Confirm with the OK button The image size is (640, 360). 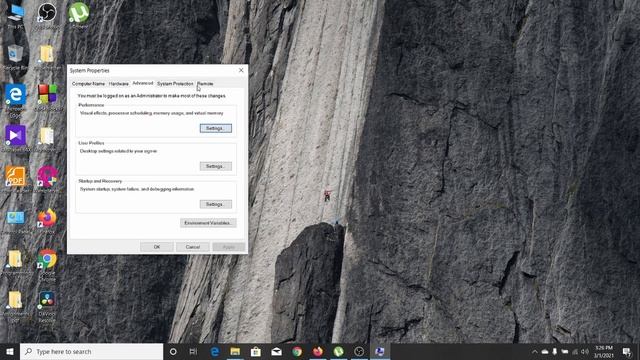pos(157,247)
